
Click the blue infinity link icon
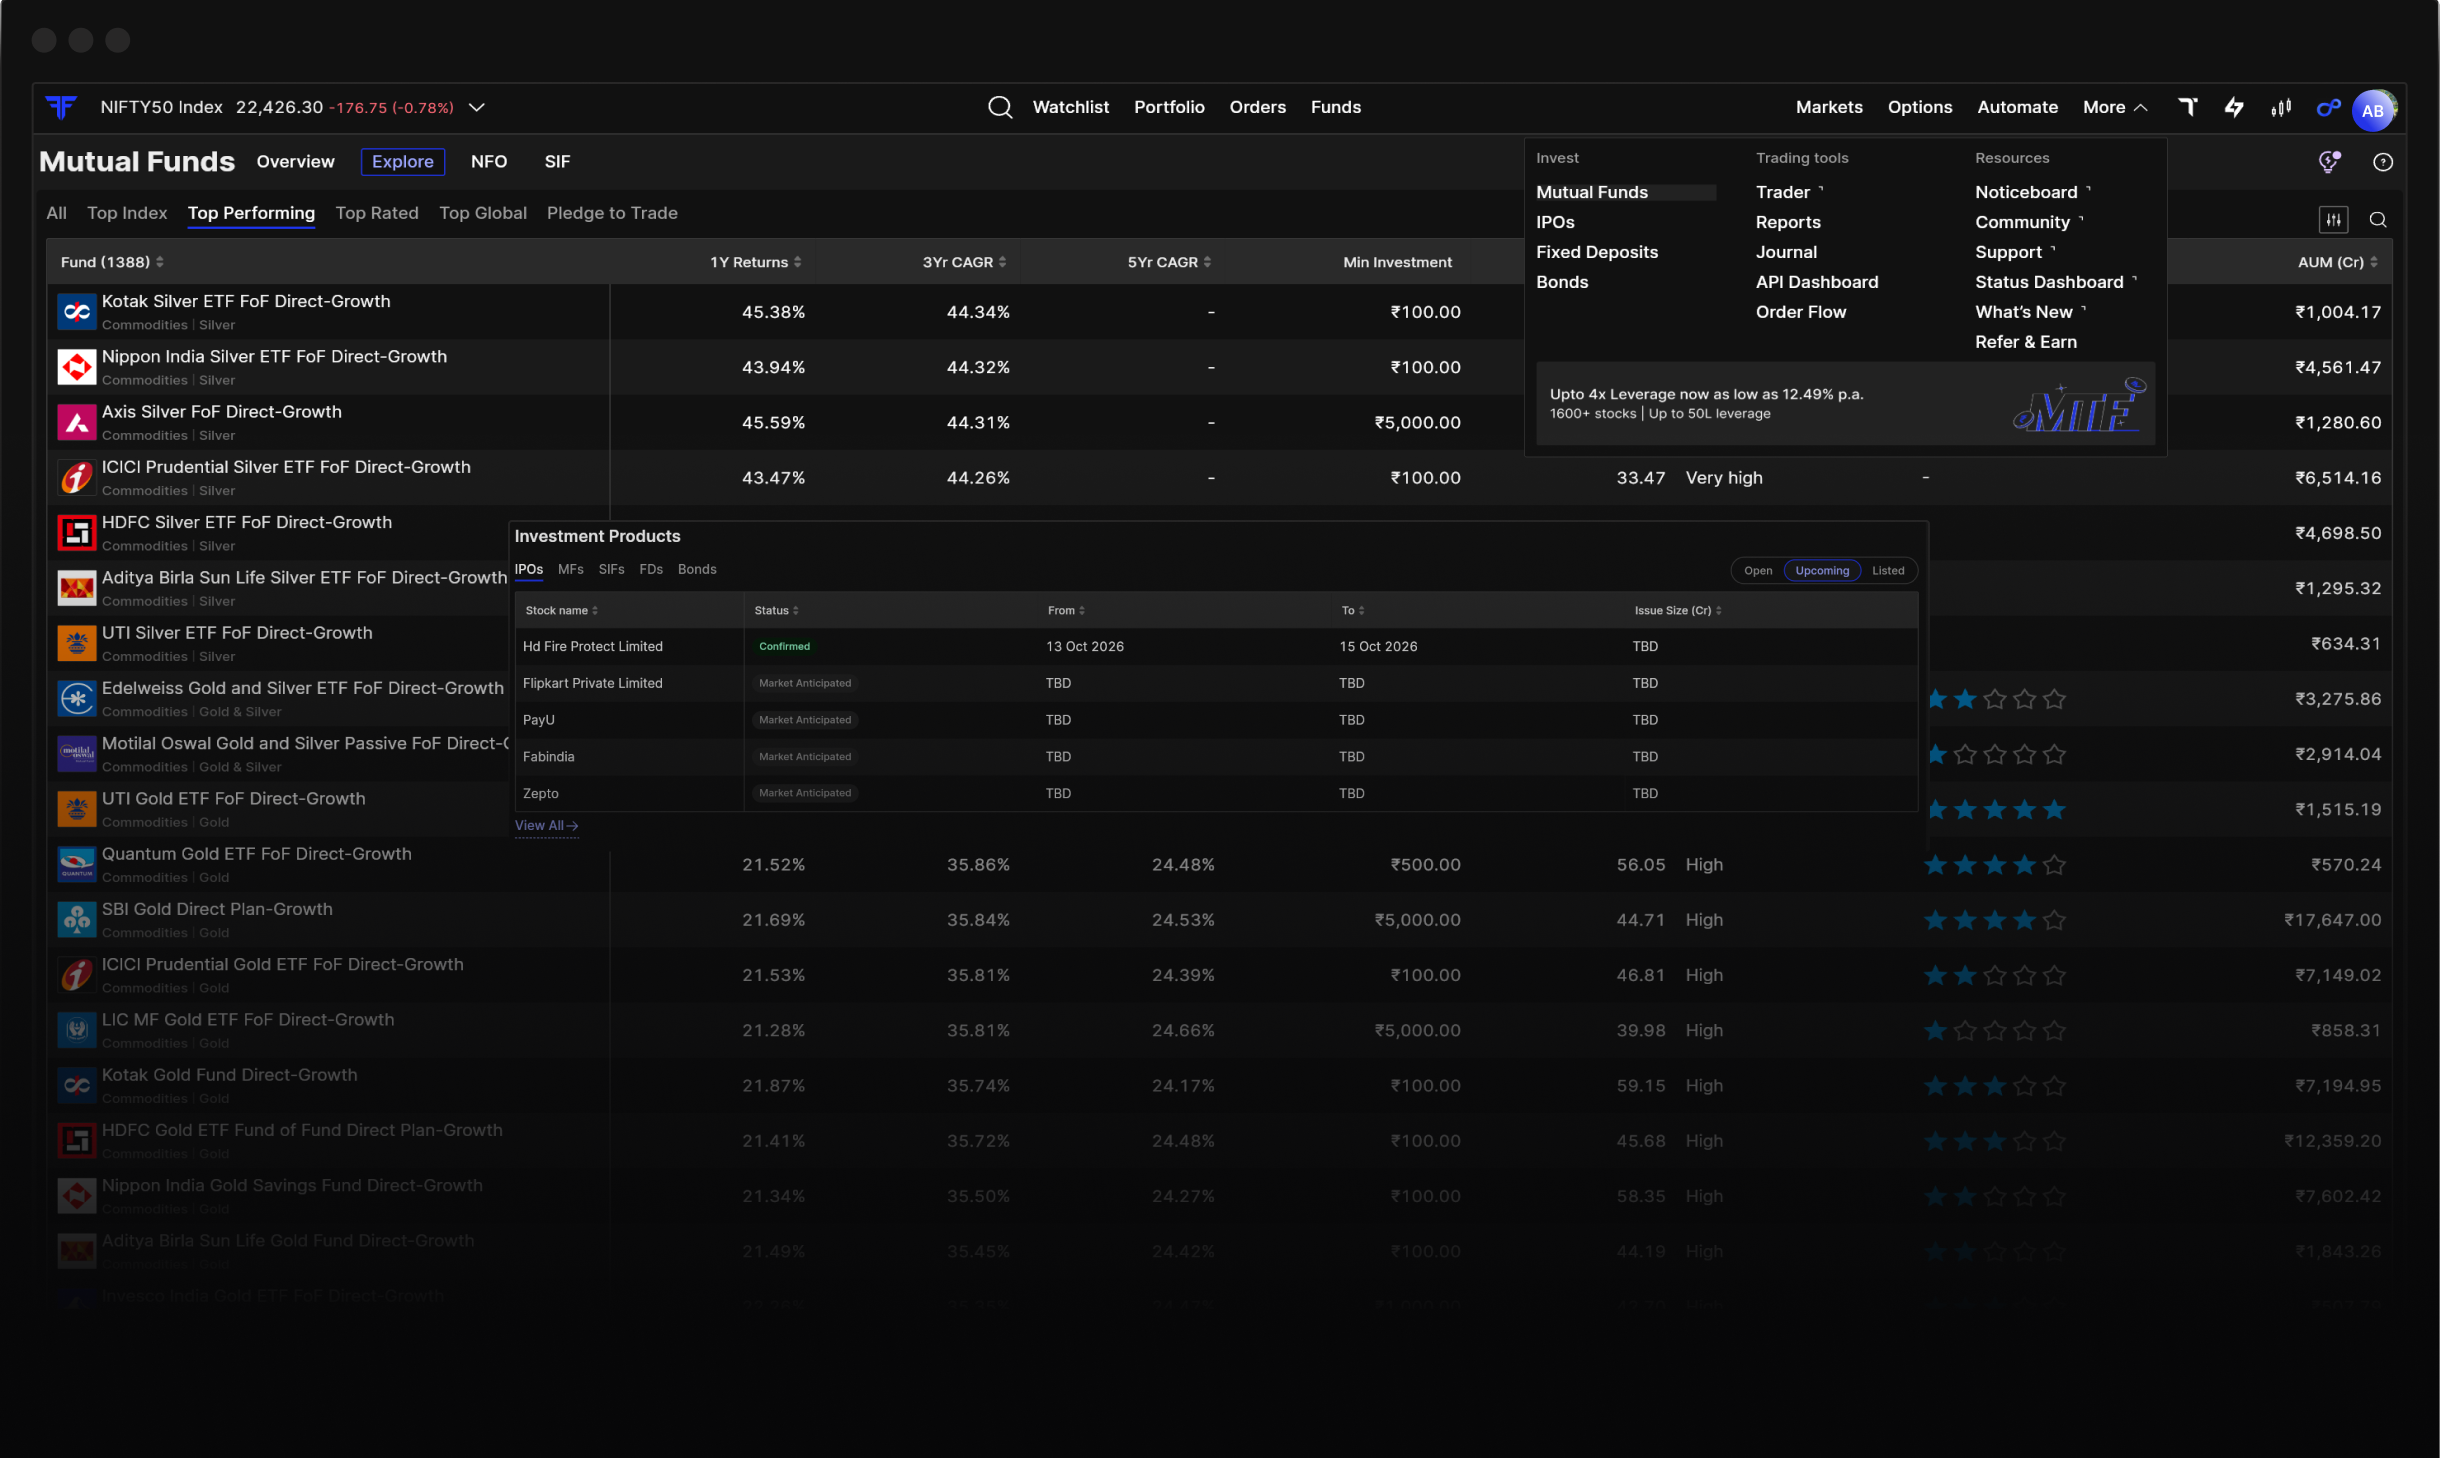pos(2329,107)
